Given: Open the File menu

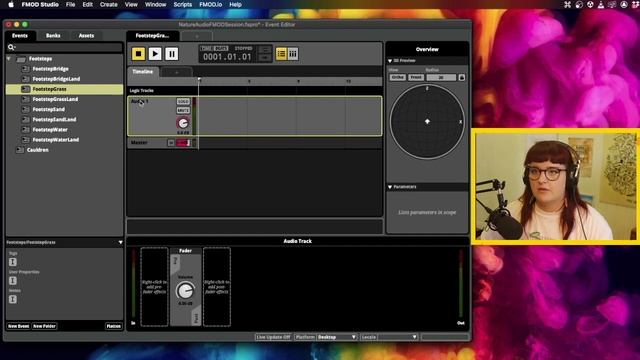Looking at the screenshot, I should point(71,4).
